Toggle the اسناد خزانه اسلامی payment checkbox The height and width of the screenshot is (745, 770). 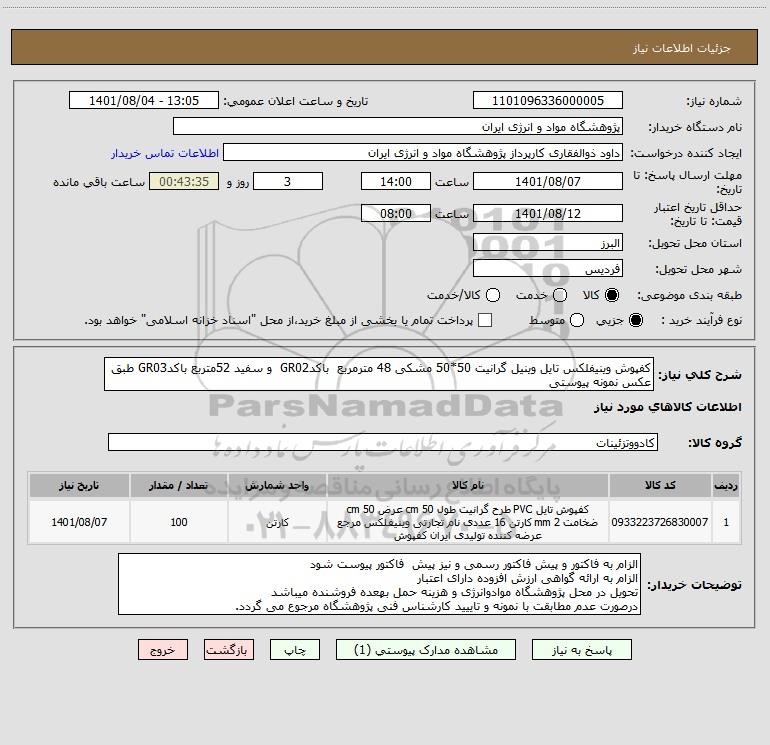[485, 320]
